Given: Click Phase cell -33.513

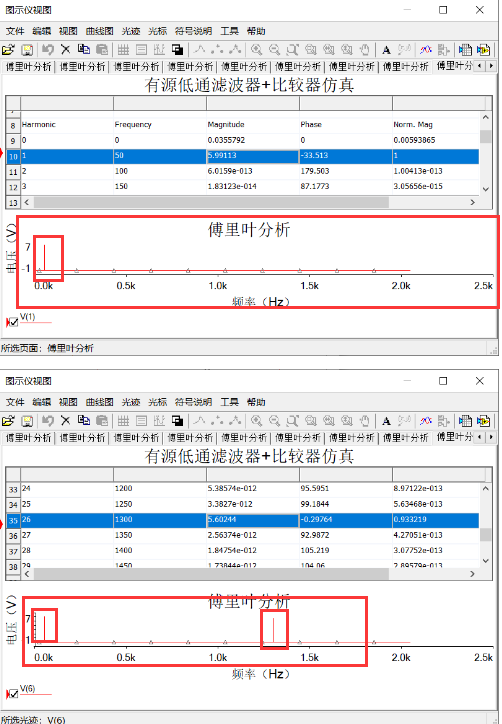Looking at the screenshot, I should coord(345,156).
